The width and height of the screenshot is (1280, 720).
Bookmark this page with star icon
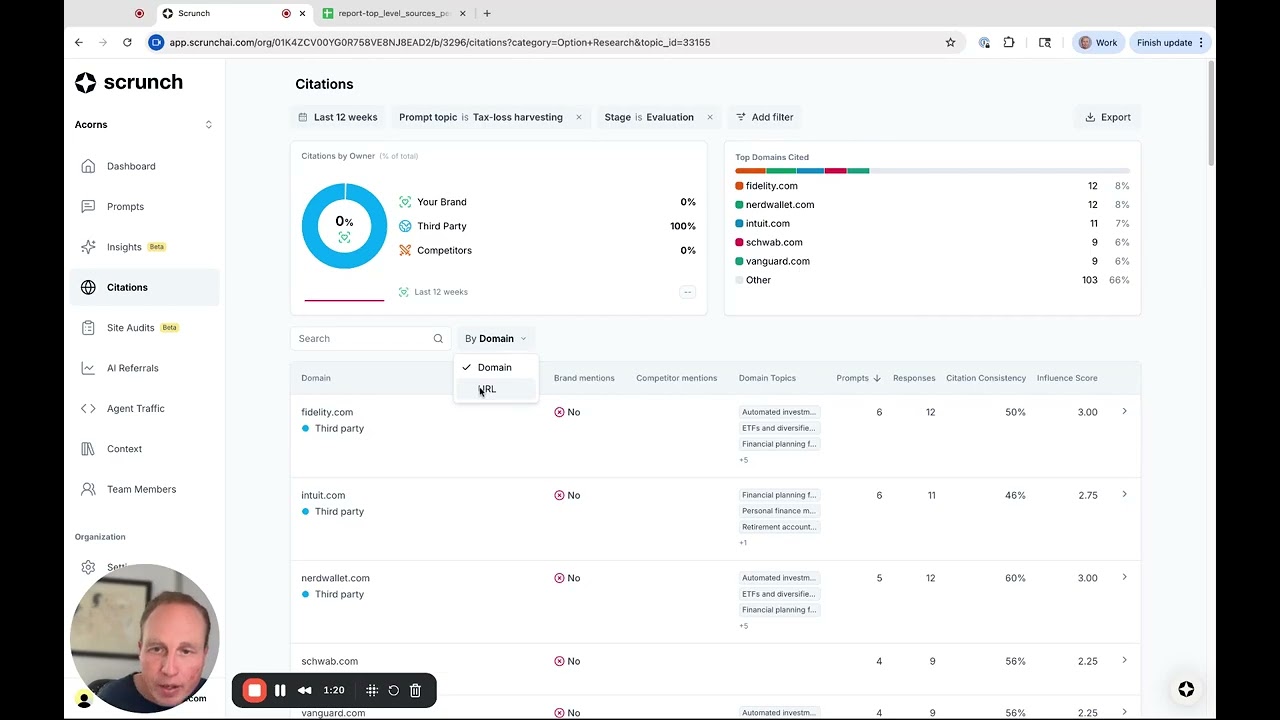[950, 42]
